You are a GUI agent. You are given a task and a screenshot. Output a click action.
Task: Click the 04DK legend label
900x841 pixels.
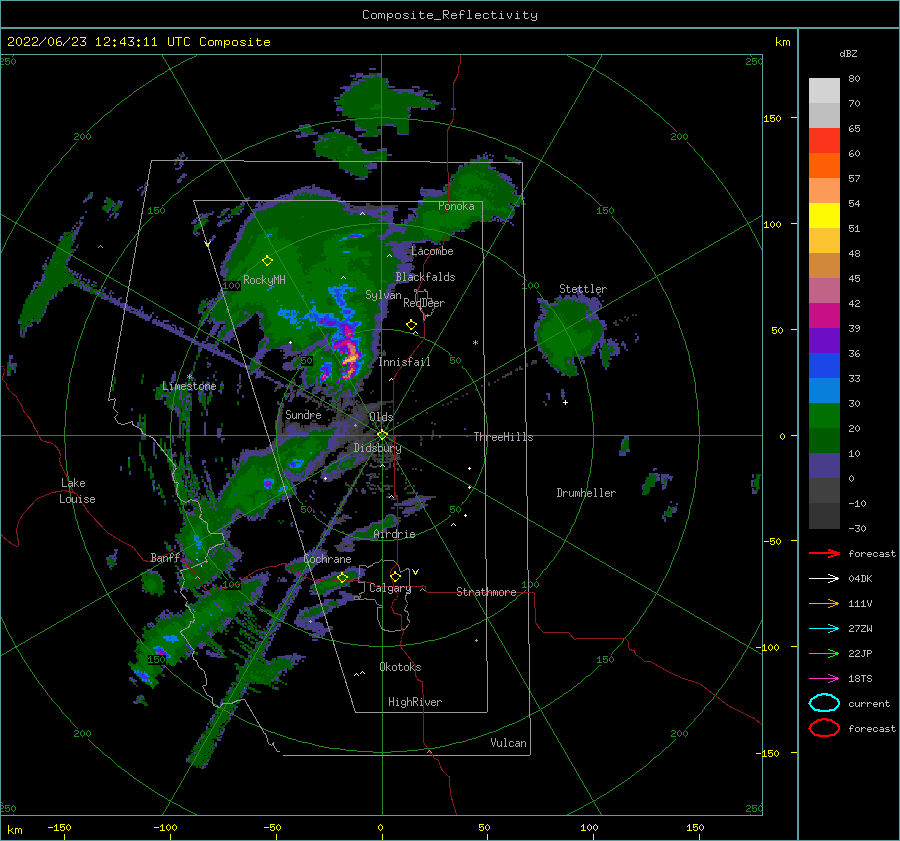pos(860,579)
